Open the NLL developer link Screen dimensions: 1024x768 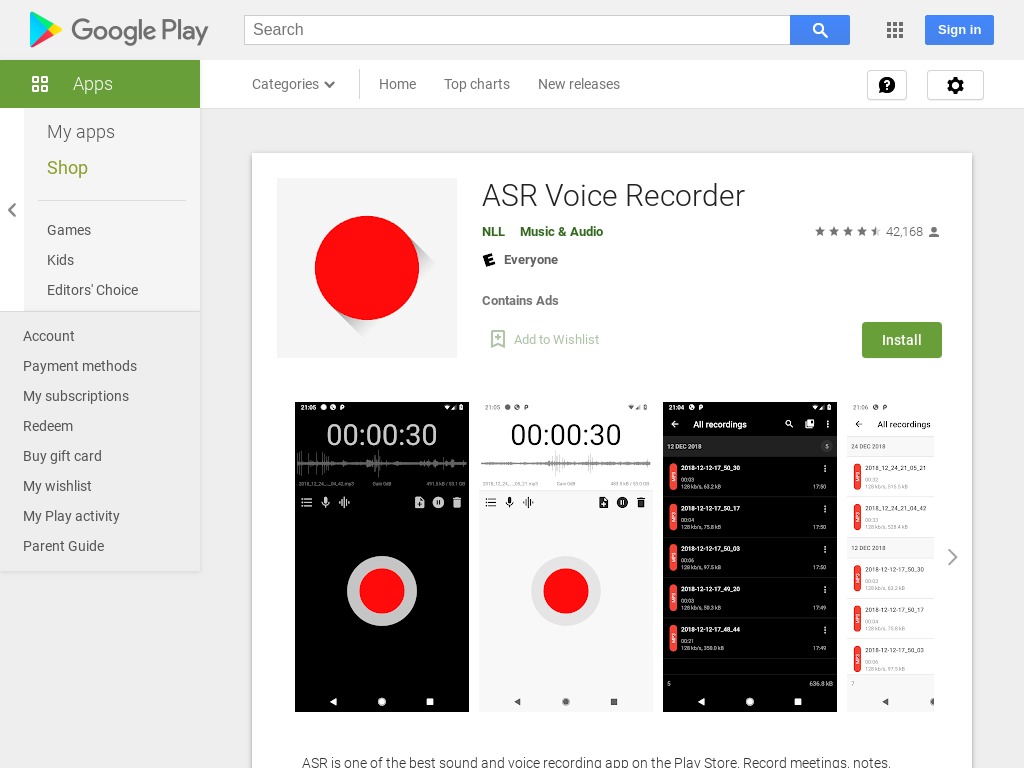[493, 232]
